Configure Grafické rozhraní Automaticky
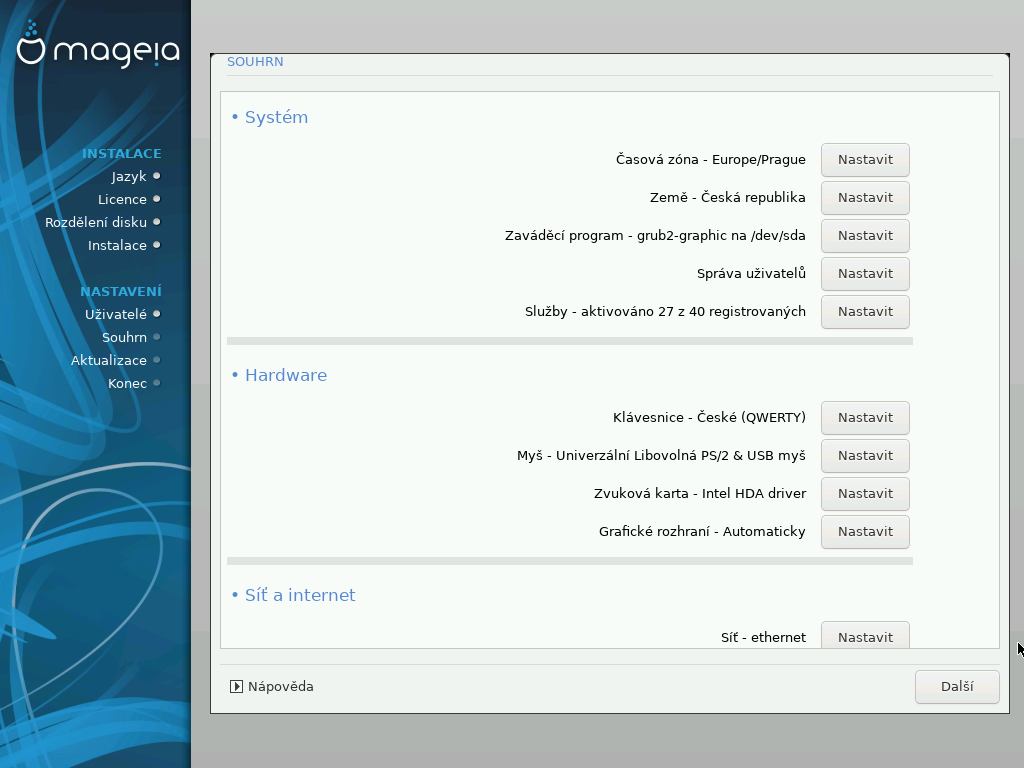Image resolution: width=1024 pixels, height=768 pixels. (x=865, y=532)
